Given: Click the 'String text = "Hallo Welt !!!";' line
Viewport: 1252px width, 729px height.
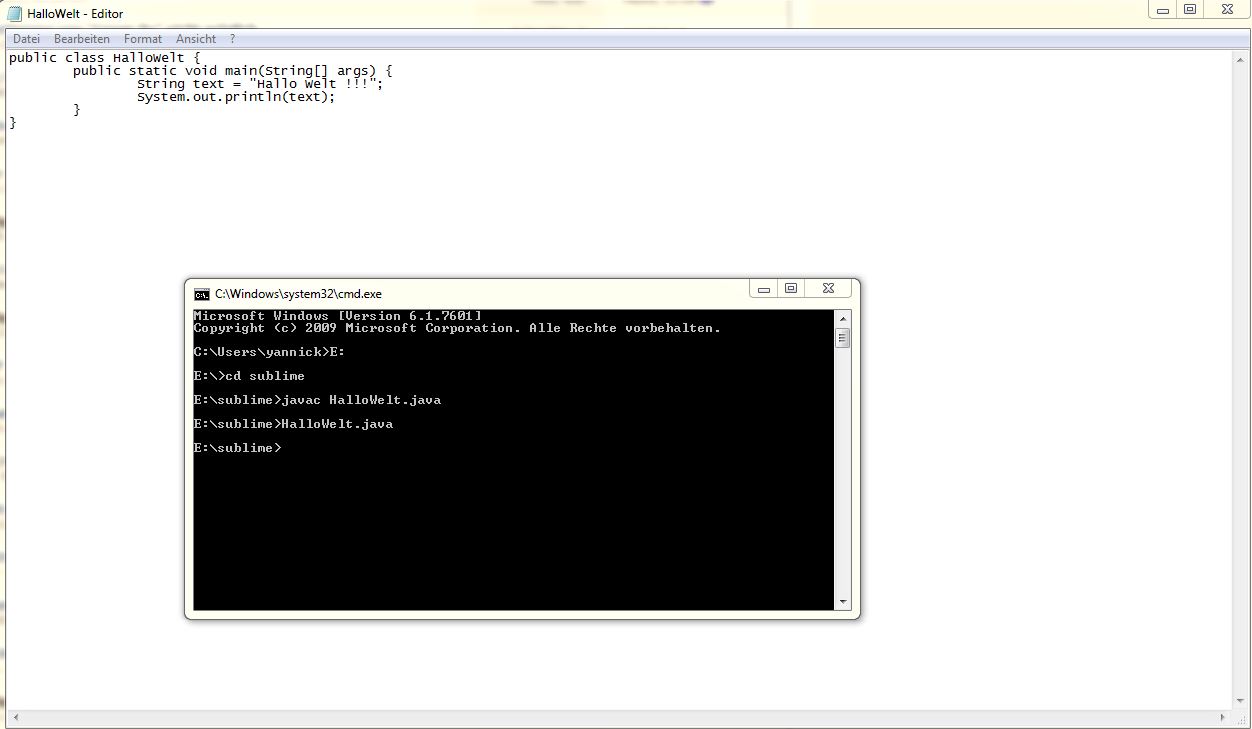Looking at the screenshot, I should (260, 84).
